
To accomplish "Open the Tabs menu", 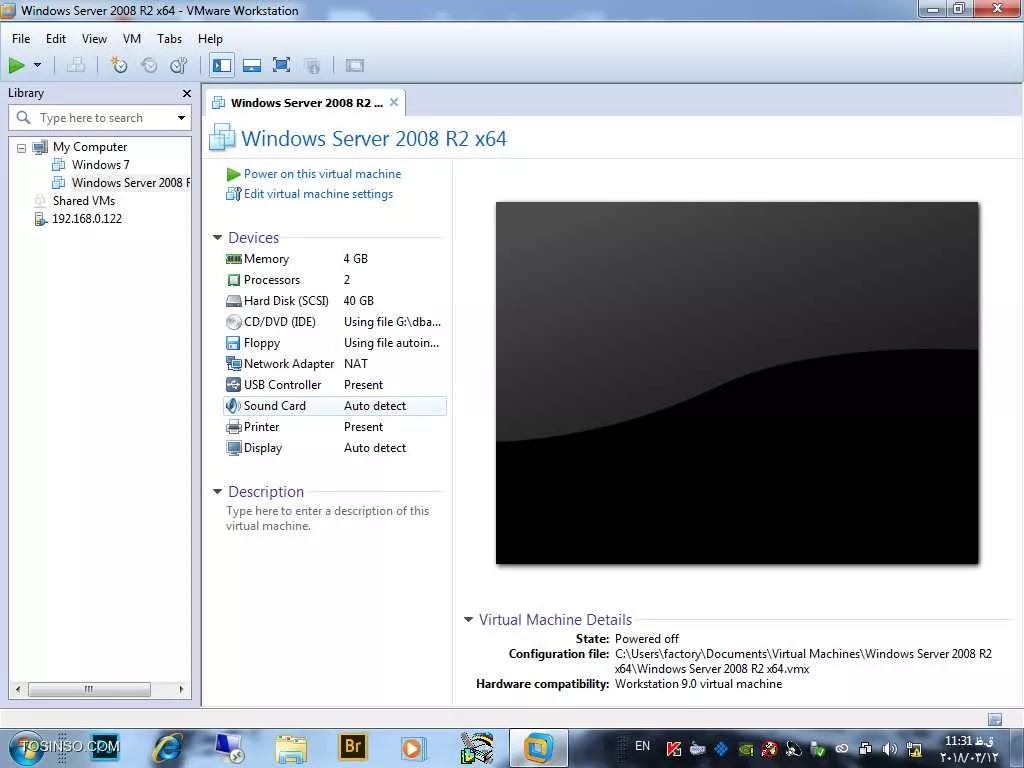I will [169, 39].
